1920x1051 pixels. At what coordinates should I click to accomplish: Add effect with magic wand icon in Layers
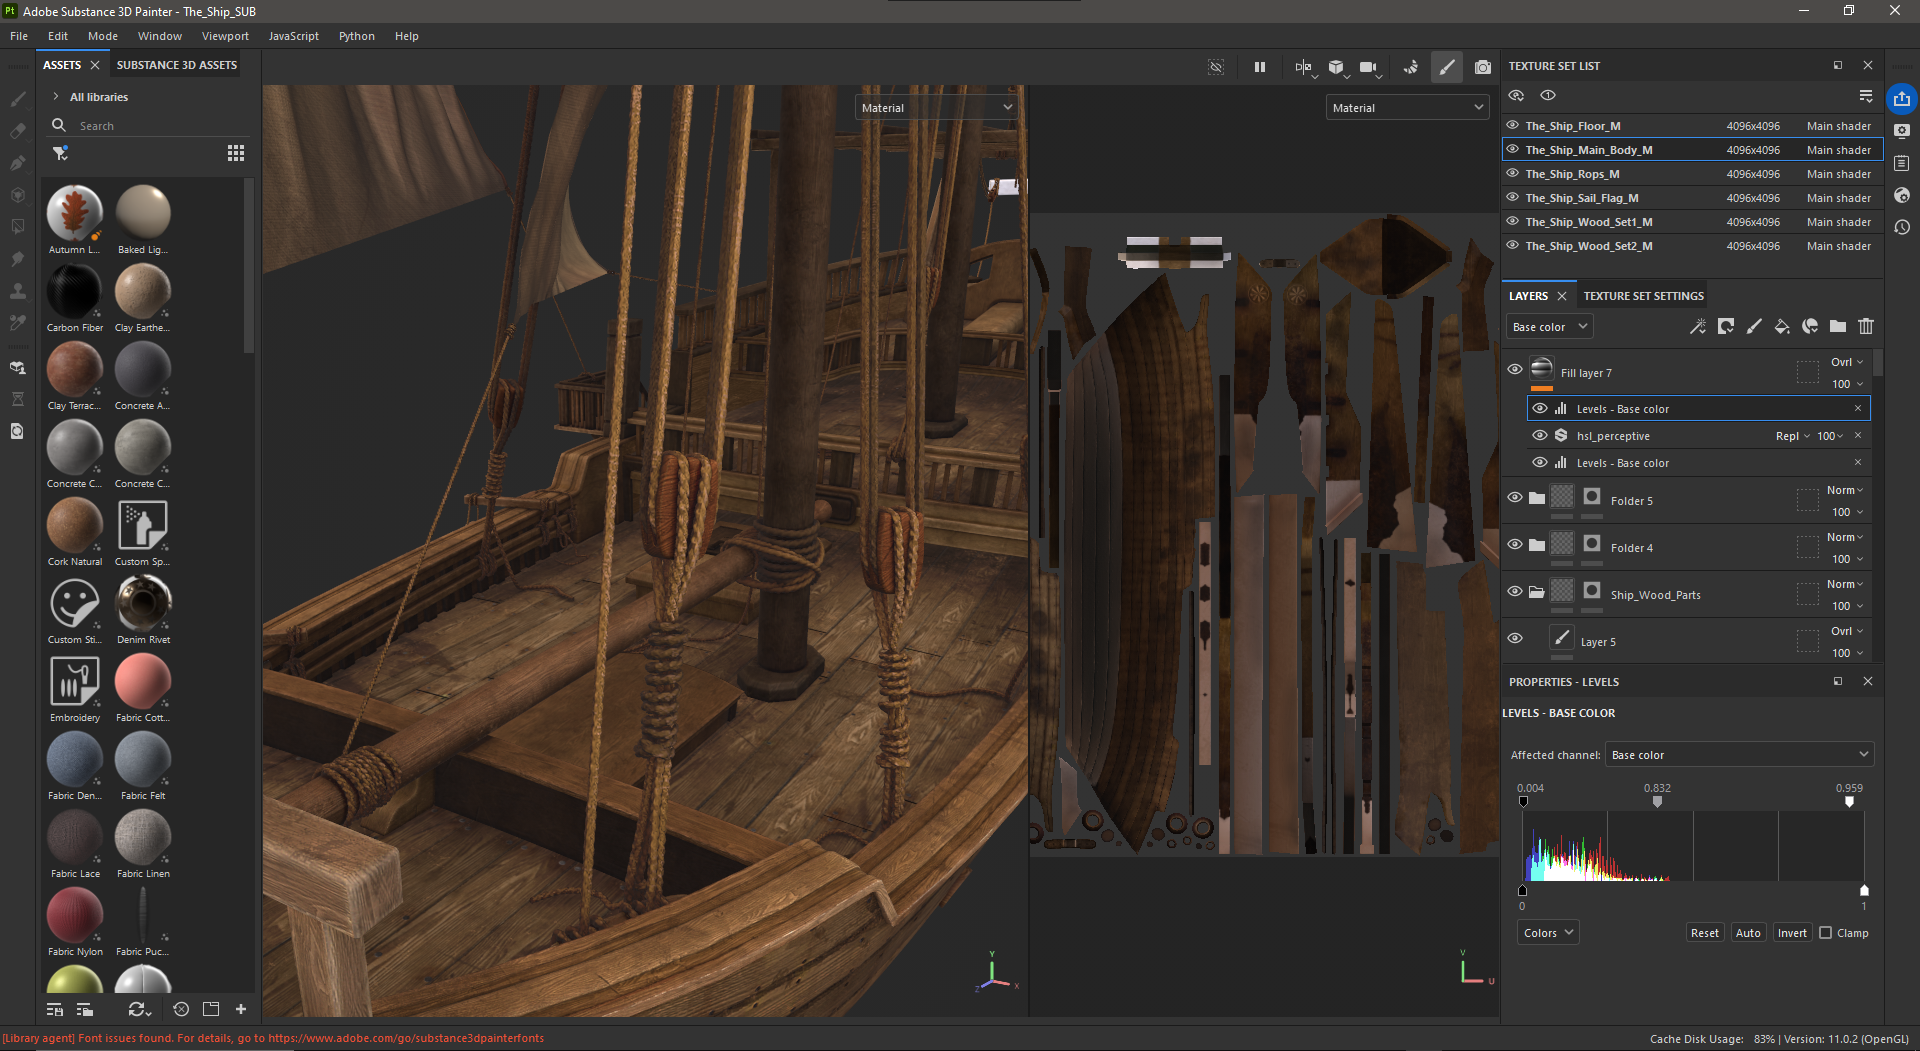pyautogui.click(x=1697, y=327)
